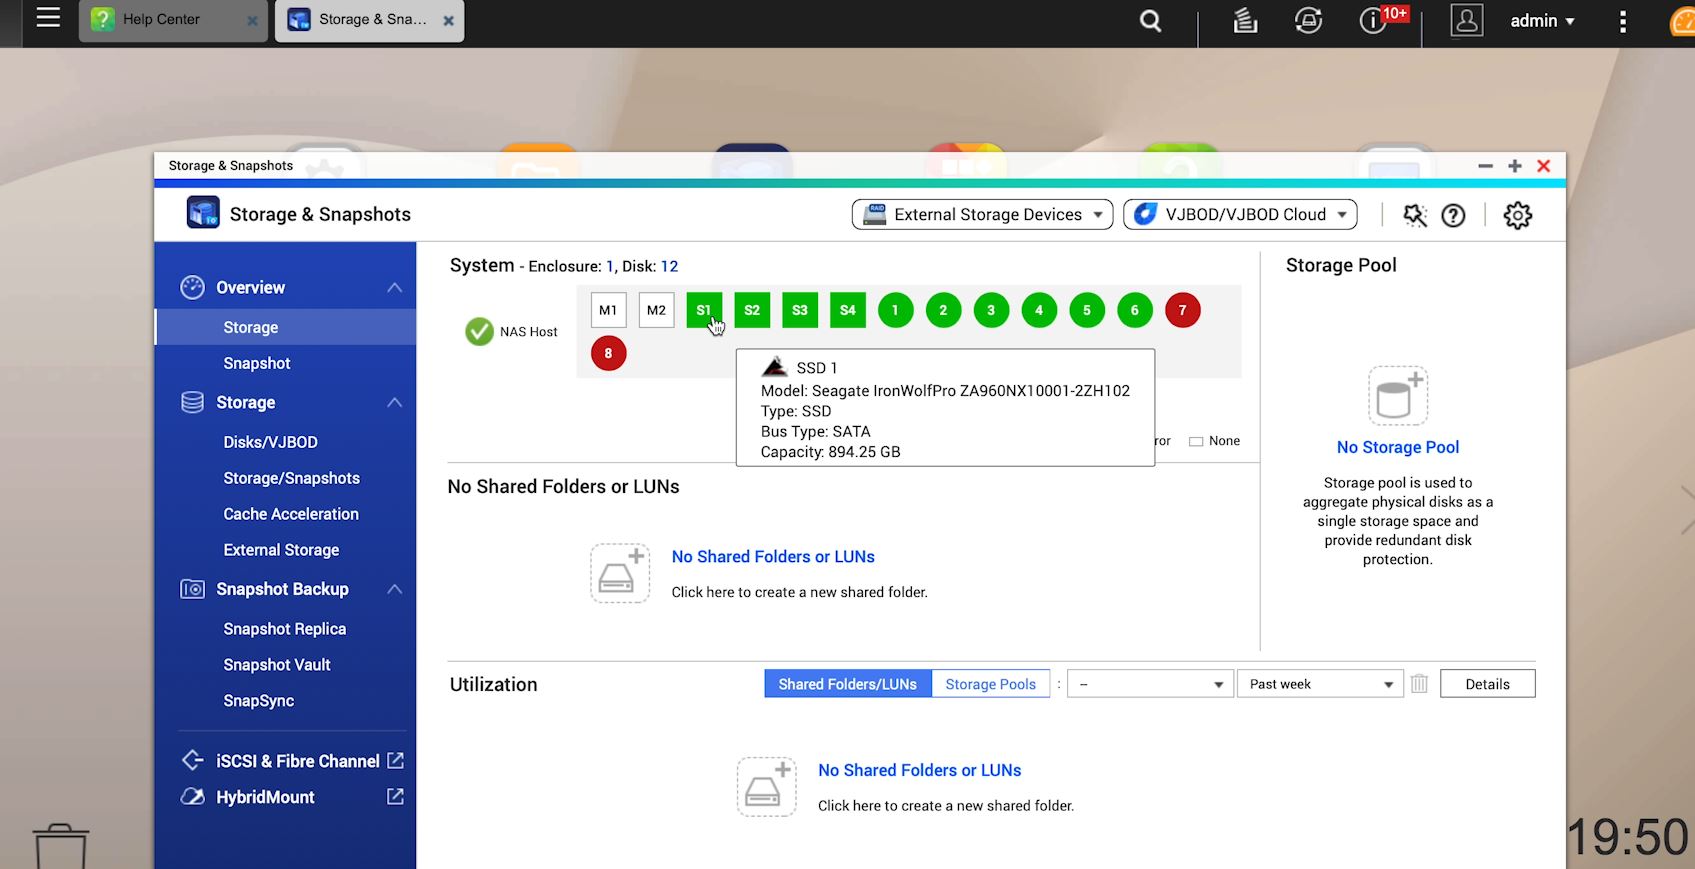The height and width of the screenshot is (869, 1695).
Task: Click the NAS Host green status checkmark
Action: click(480, 332)
